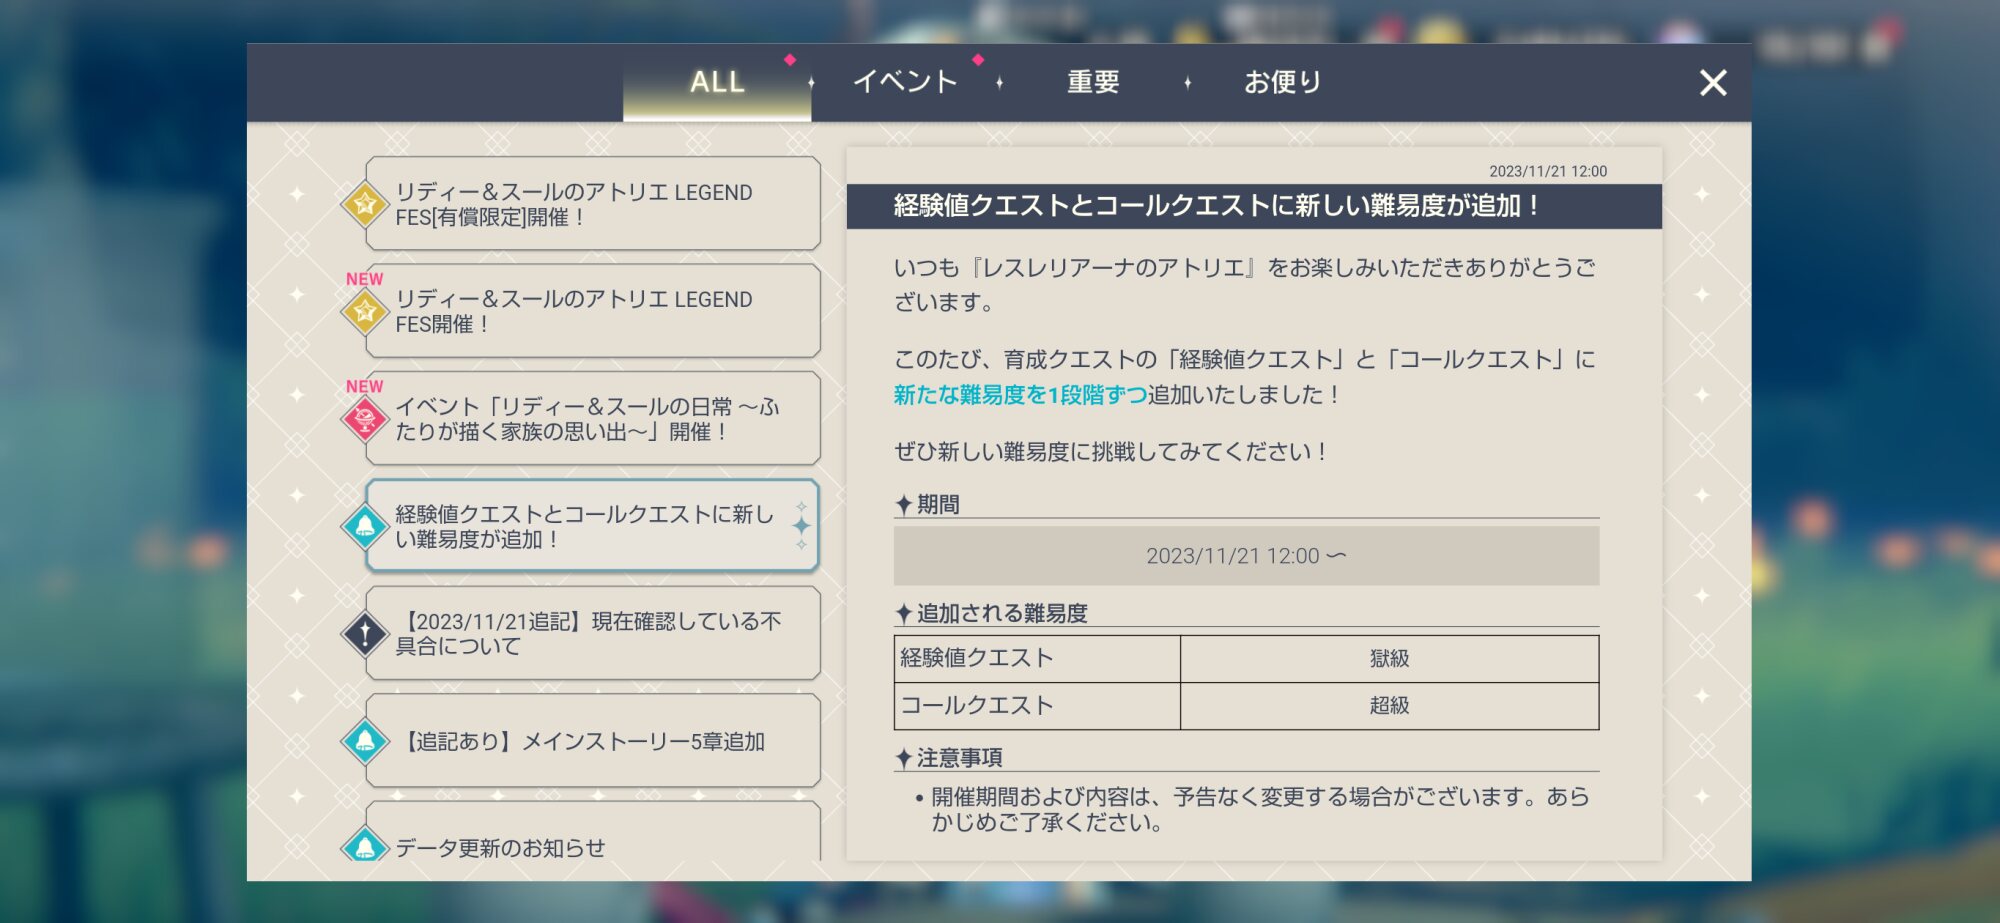Select notice 経験値クエストとコールクエストに新しい難易度が追加

tap(593, 526)
